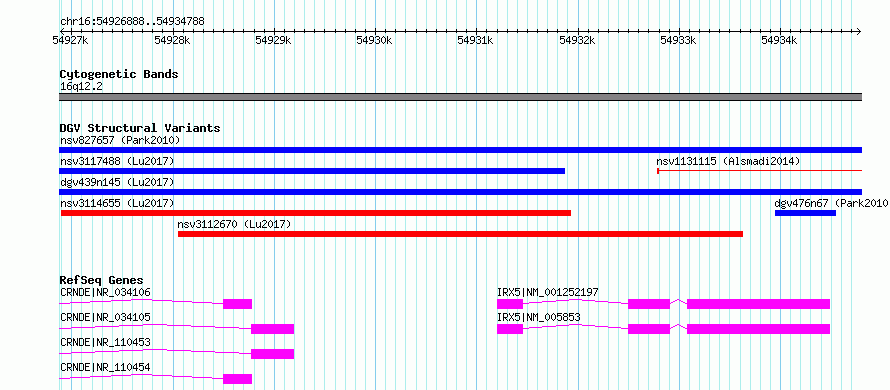Click the first exon of IRX5 NM_001252197
Screen dimensions: 890x390
pyautogui.click(x=510, y=304)
